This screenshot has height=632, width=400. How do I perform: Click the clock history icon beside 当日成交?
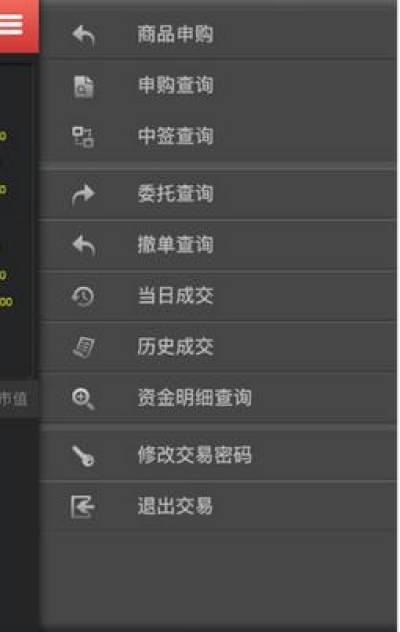[83, 296]
